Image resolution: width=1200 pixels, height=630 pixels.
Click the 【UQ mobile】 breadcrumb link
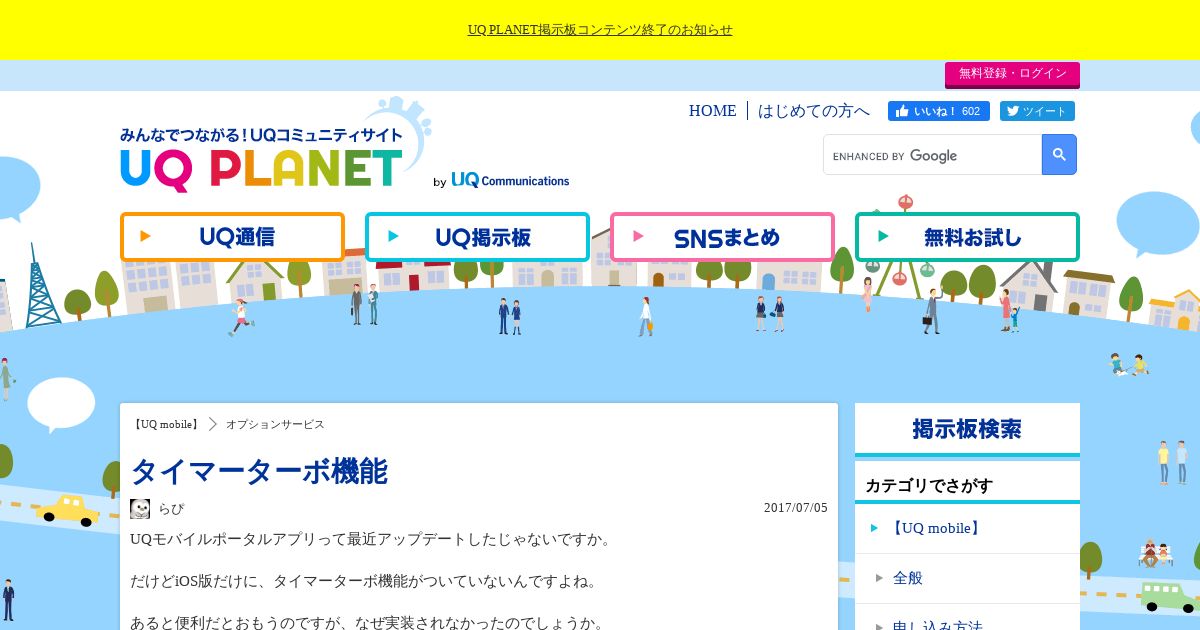tap(167, 424)
